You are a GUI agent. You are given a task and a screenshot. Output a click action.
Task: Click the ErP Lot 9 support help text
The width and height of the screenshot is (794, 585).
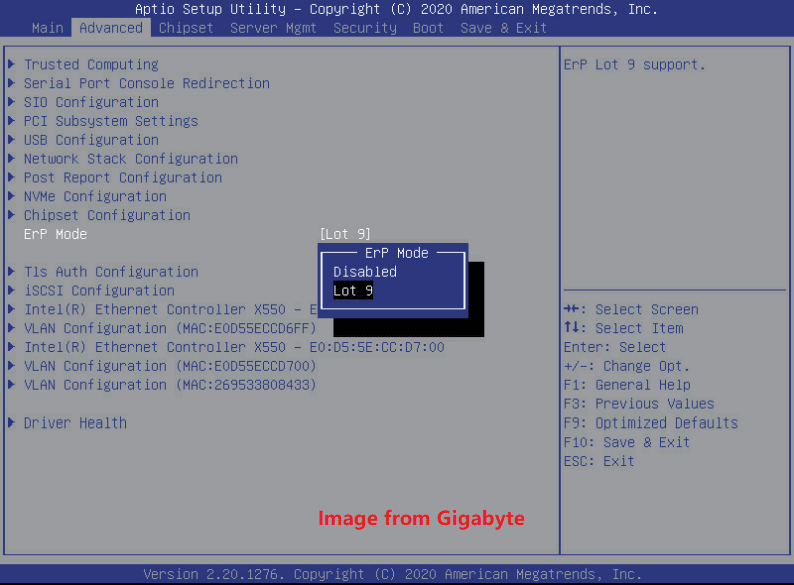point(634,65)
